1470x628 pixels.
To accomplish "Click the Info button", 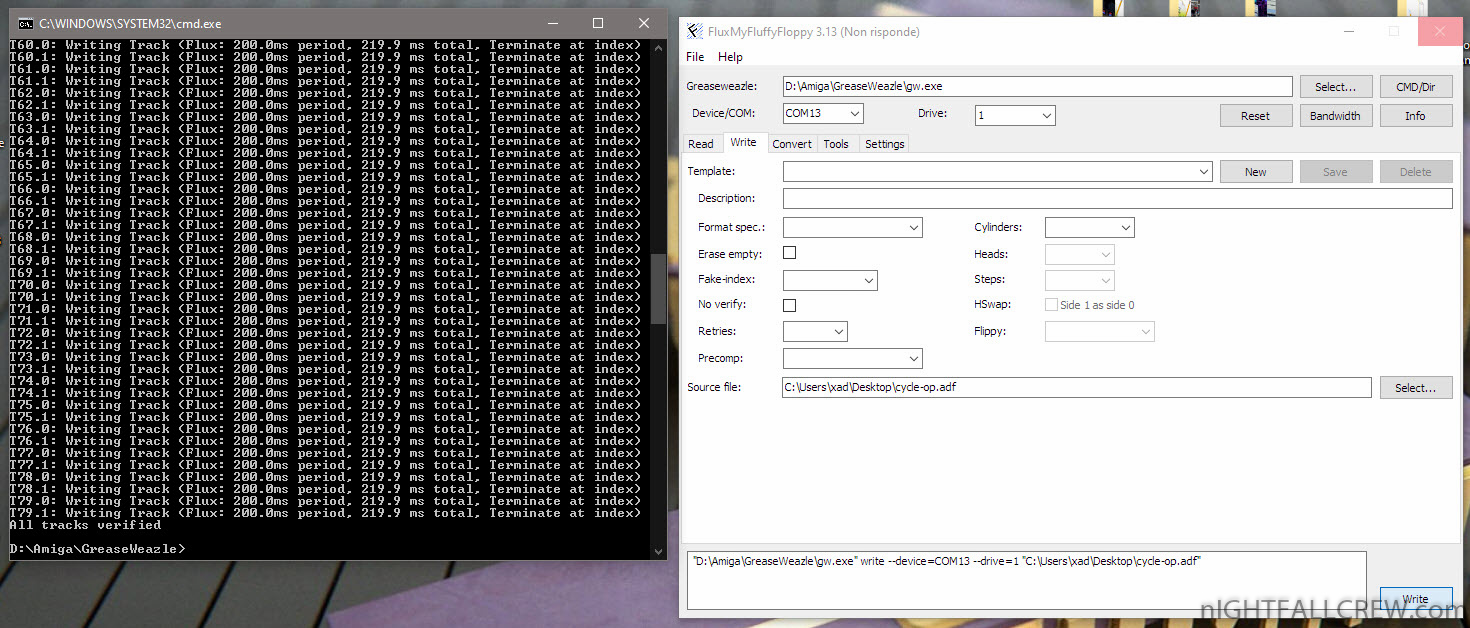I will pyautogui.click(x=1415, y=116).
